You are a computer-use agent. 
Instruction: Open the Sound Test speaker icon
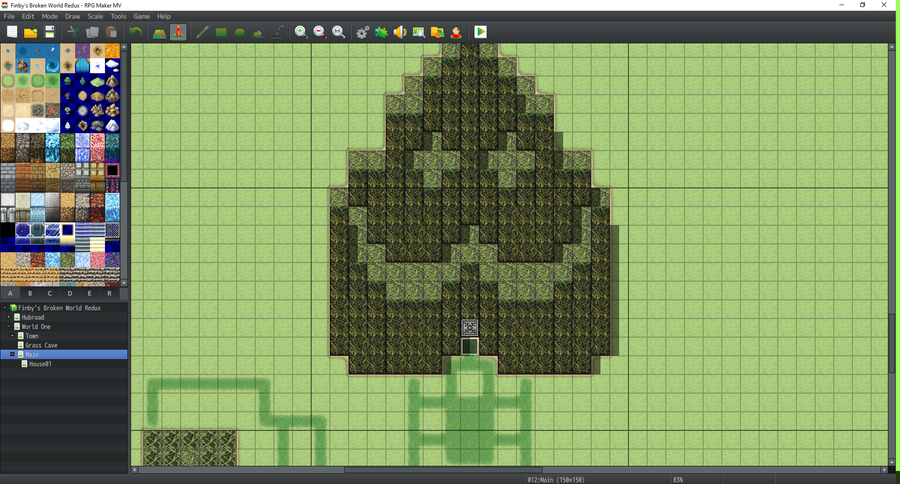point(400,32)
